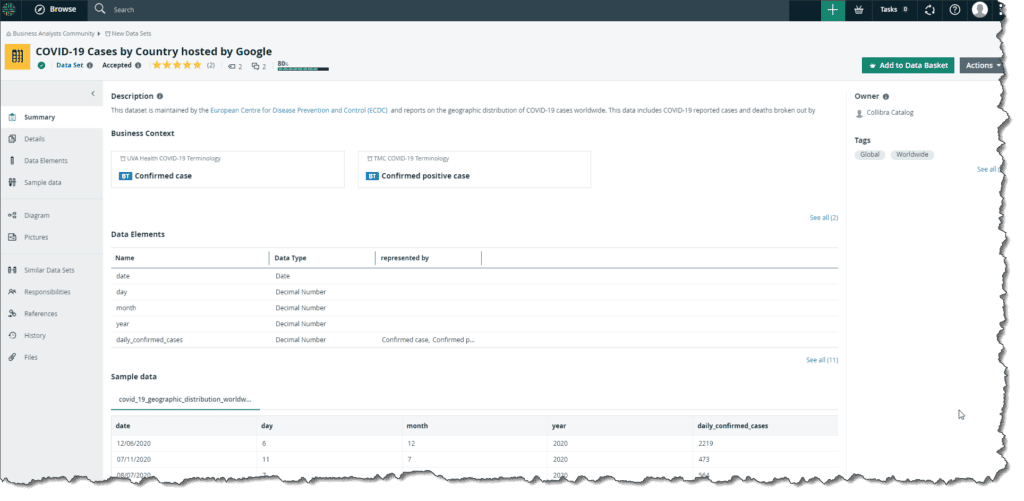
Task: Click the month data element row
Action: (474, 308)
